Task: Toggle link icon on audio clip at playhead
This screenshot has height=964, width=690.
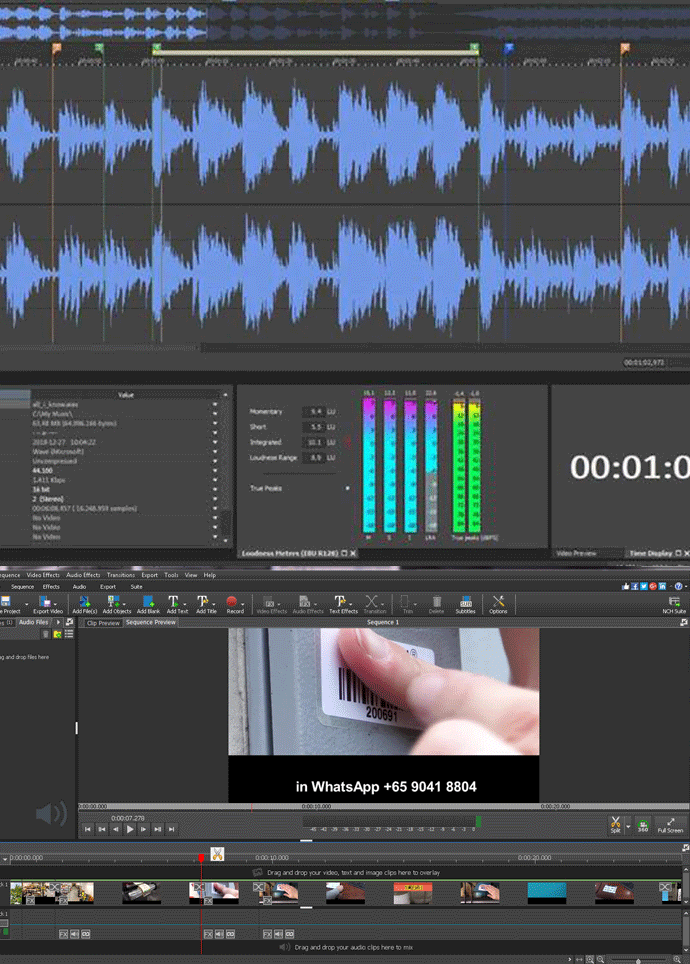Action: (230, 934)
